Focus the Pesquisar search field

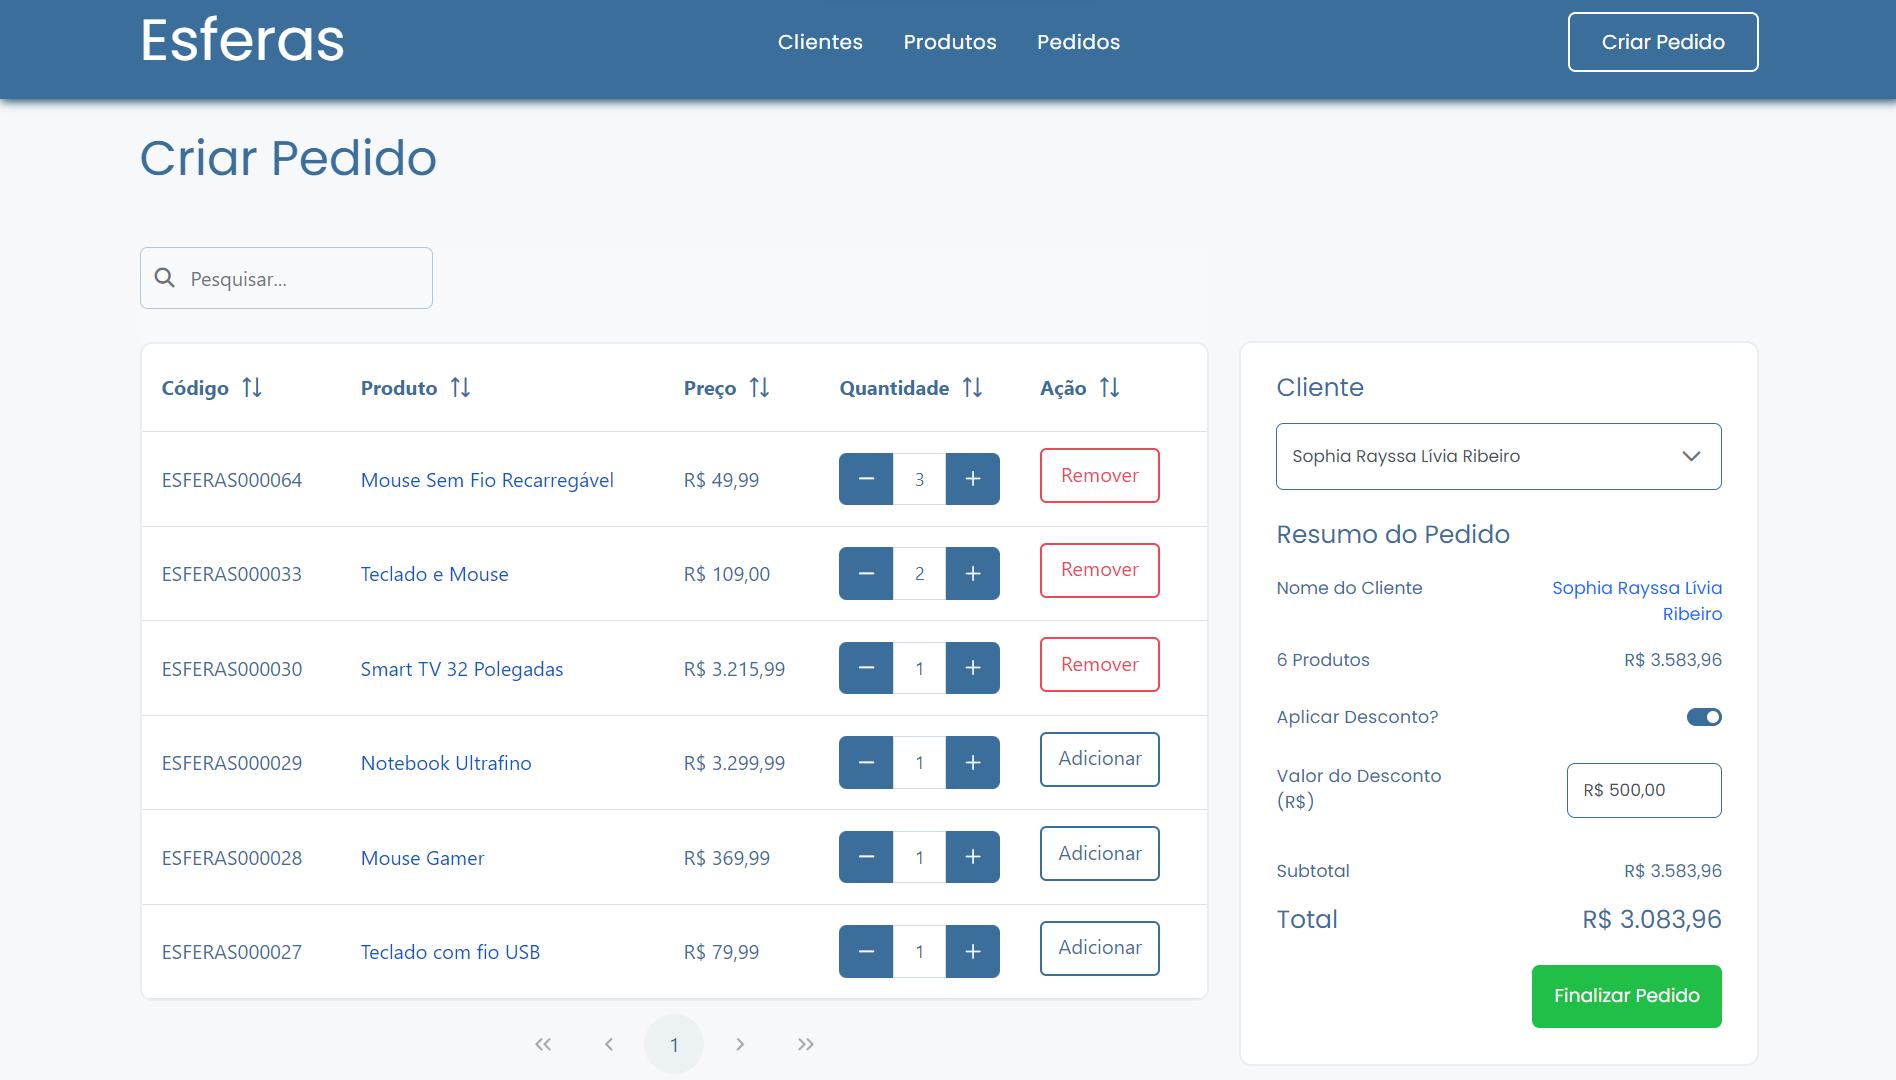[x=286, y=278]
